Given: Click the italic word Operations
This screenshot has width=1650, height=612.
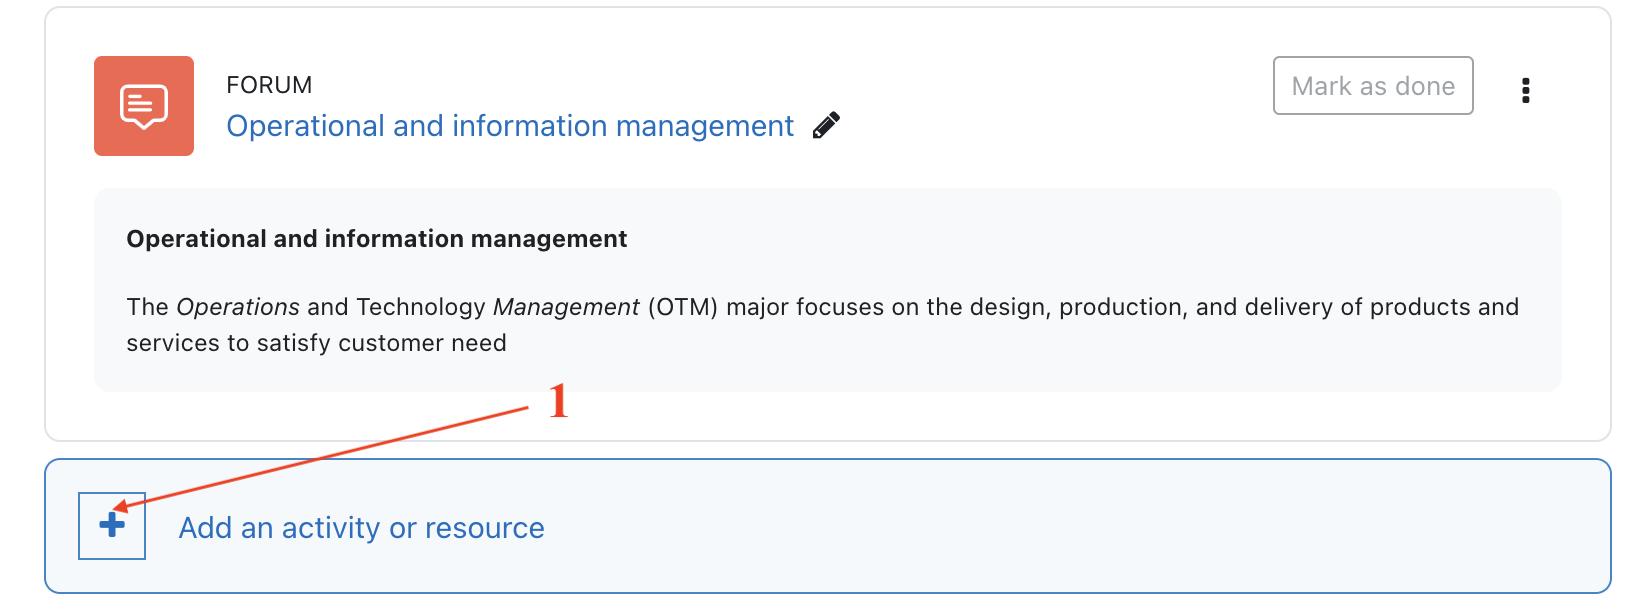Looking at the screenshot, I should (x=238, y=307).
